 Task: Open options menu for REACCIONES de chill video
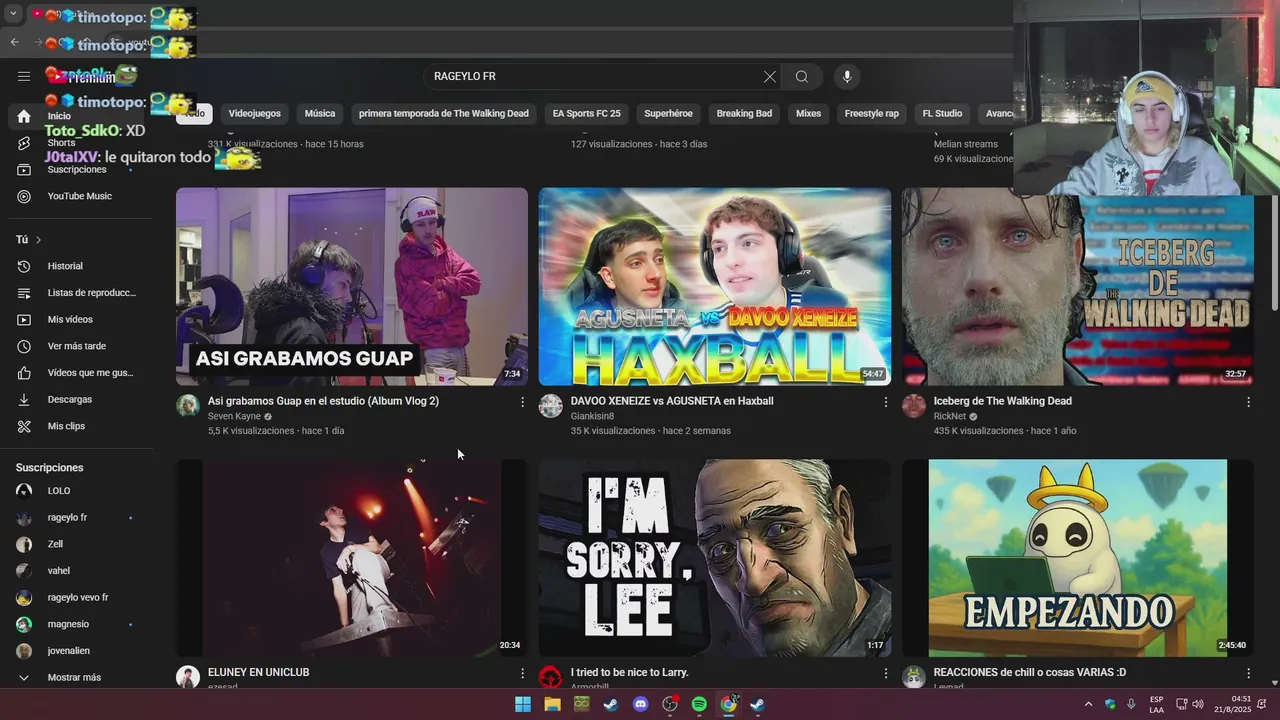point(1248,673)
